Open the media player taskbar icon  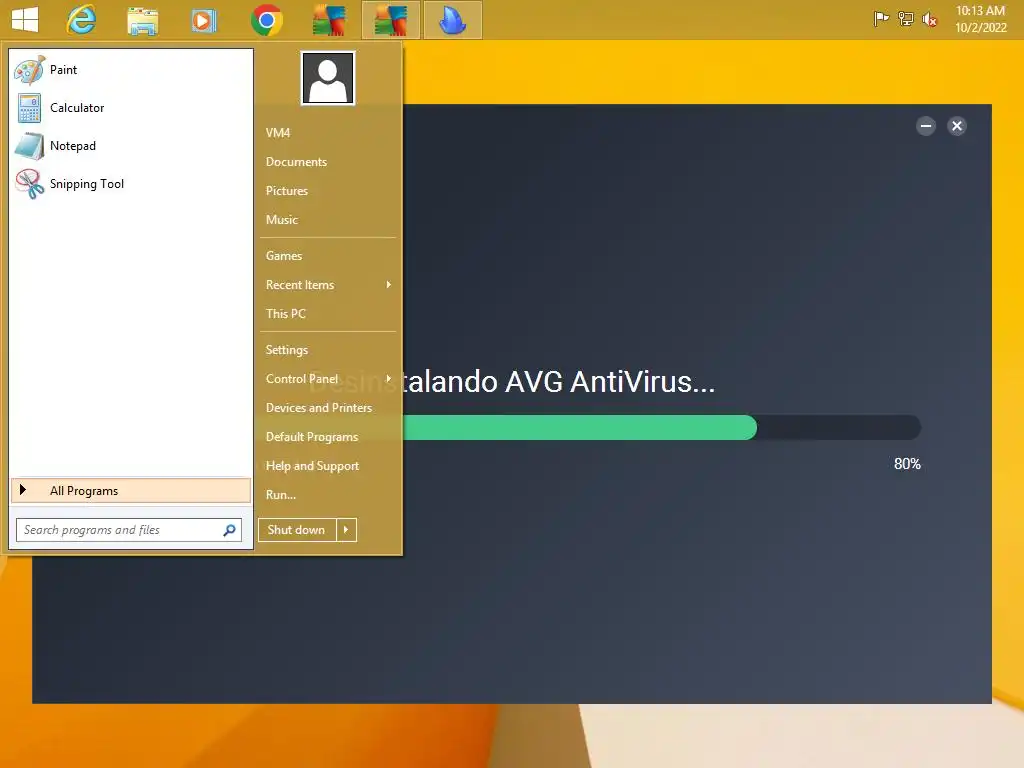click(204, 21)
